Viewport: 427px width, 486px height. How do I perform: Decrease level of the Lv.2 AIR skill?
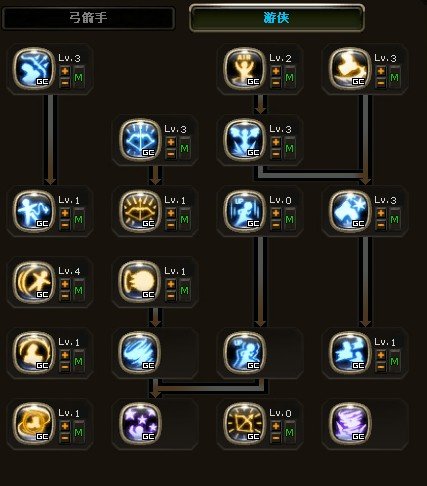pos(276,82)
